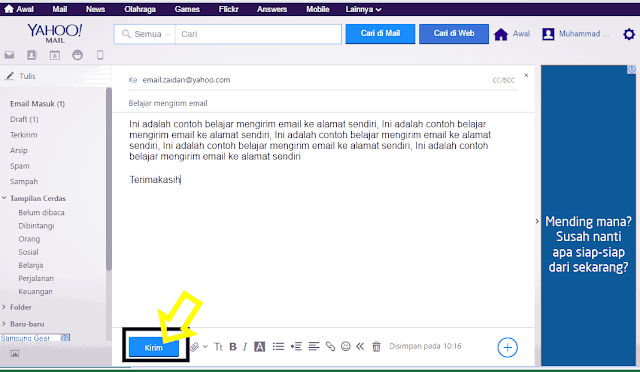Select the Belanja smart view
The width and height of the screenshot is (640, 372).
31,265
